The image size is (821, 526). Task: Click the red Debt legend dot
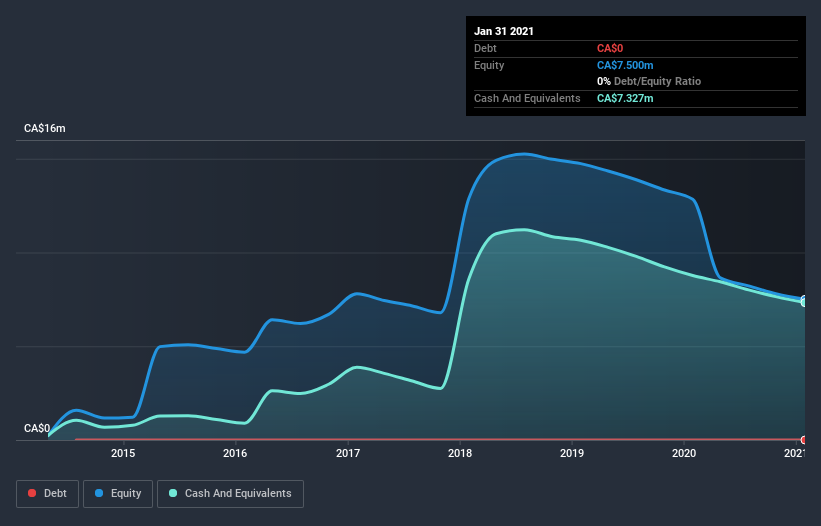click(32, 493)
